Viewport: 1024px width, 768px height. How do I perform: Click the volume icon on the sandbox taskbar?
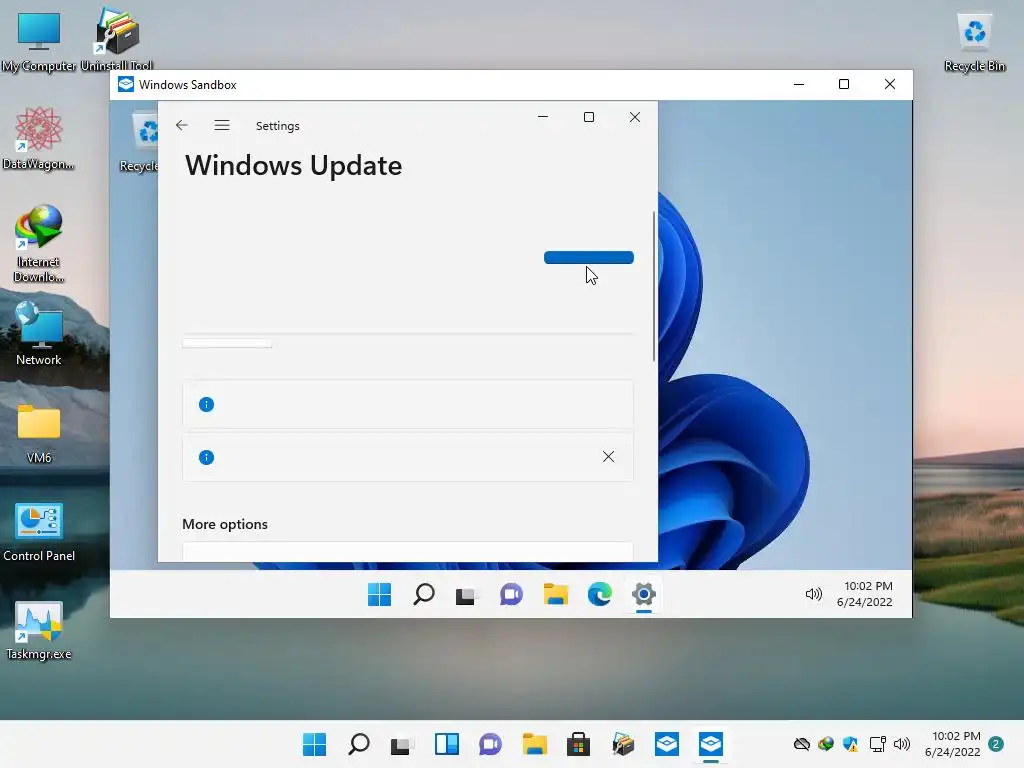pos(814,594)
